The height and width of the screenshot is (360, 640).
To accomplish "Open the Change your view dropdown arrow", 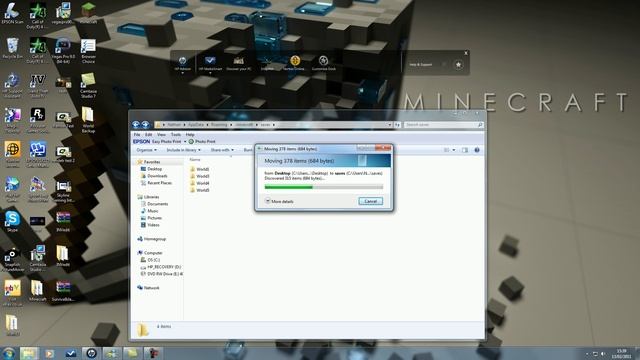I will (x=454, y=150).
